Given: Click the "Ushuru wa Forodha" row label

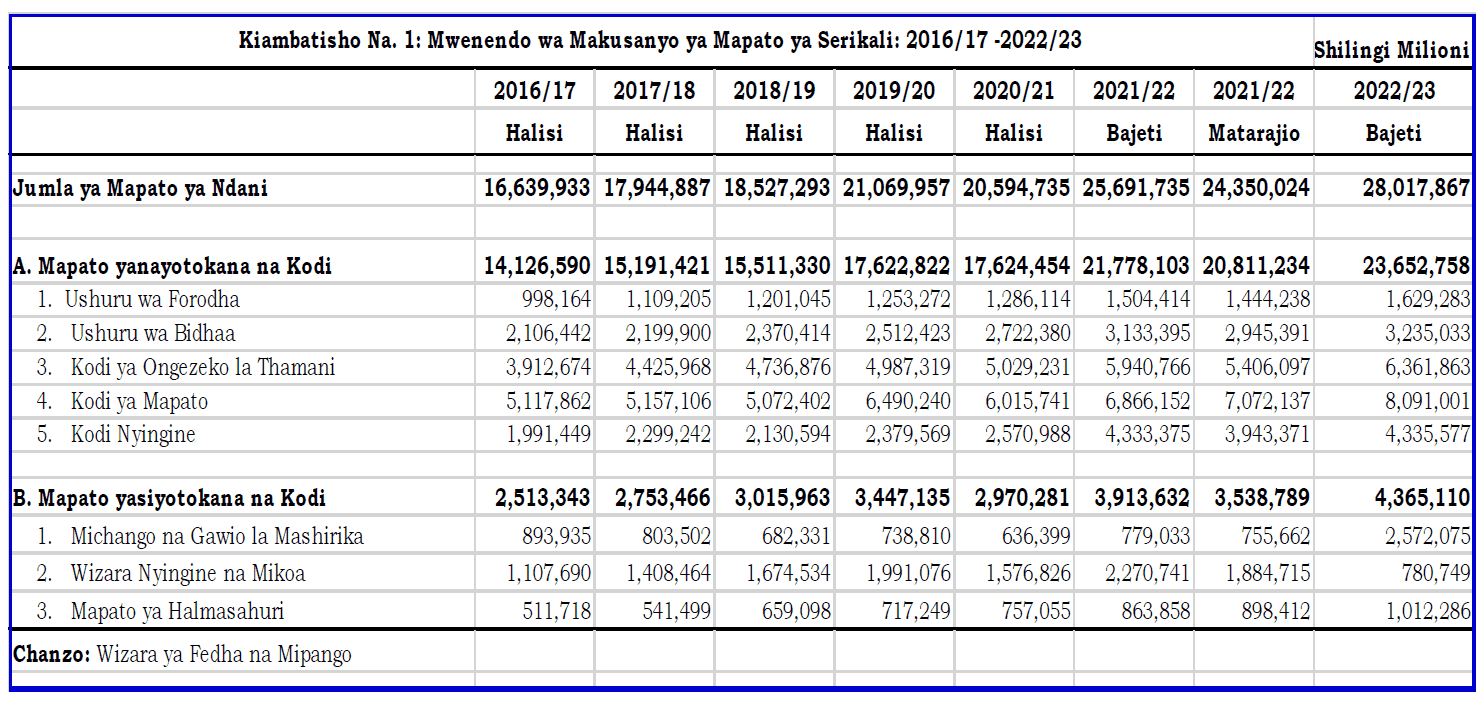Looking at the screenshot, I should (x=152, y=299).
